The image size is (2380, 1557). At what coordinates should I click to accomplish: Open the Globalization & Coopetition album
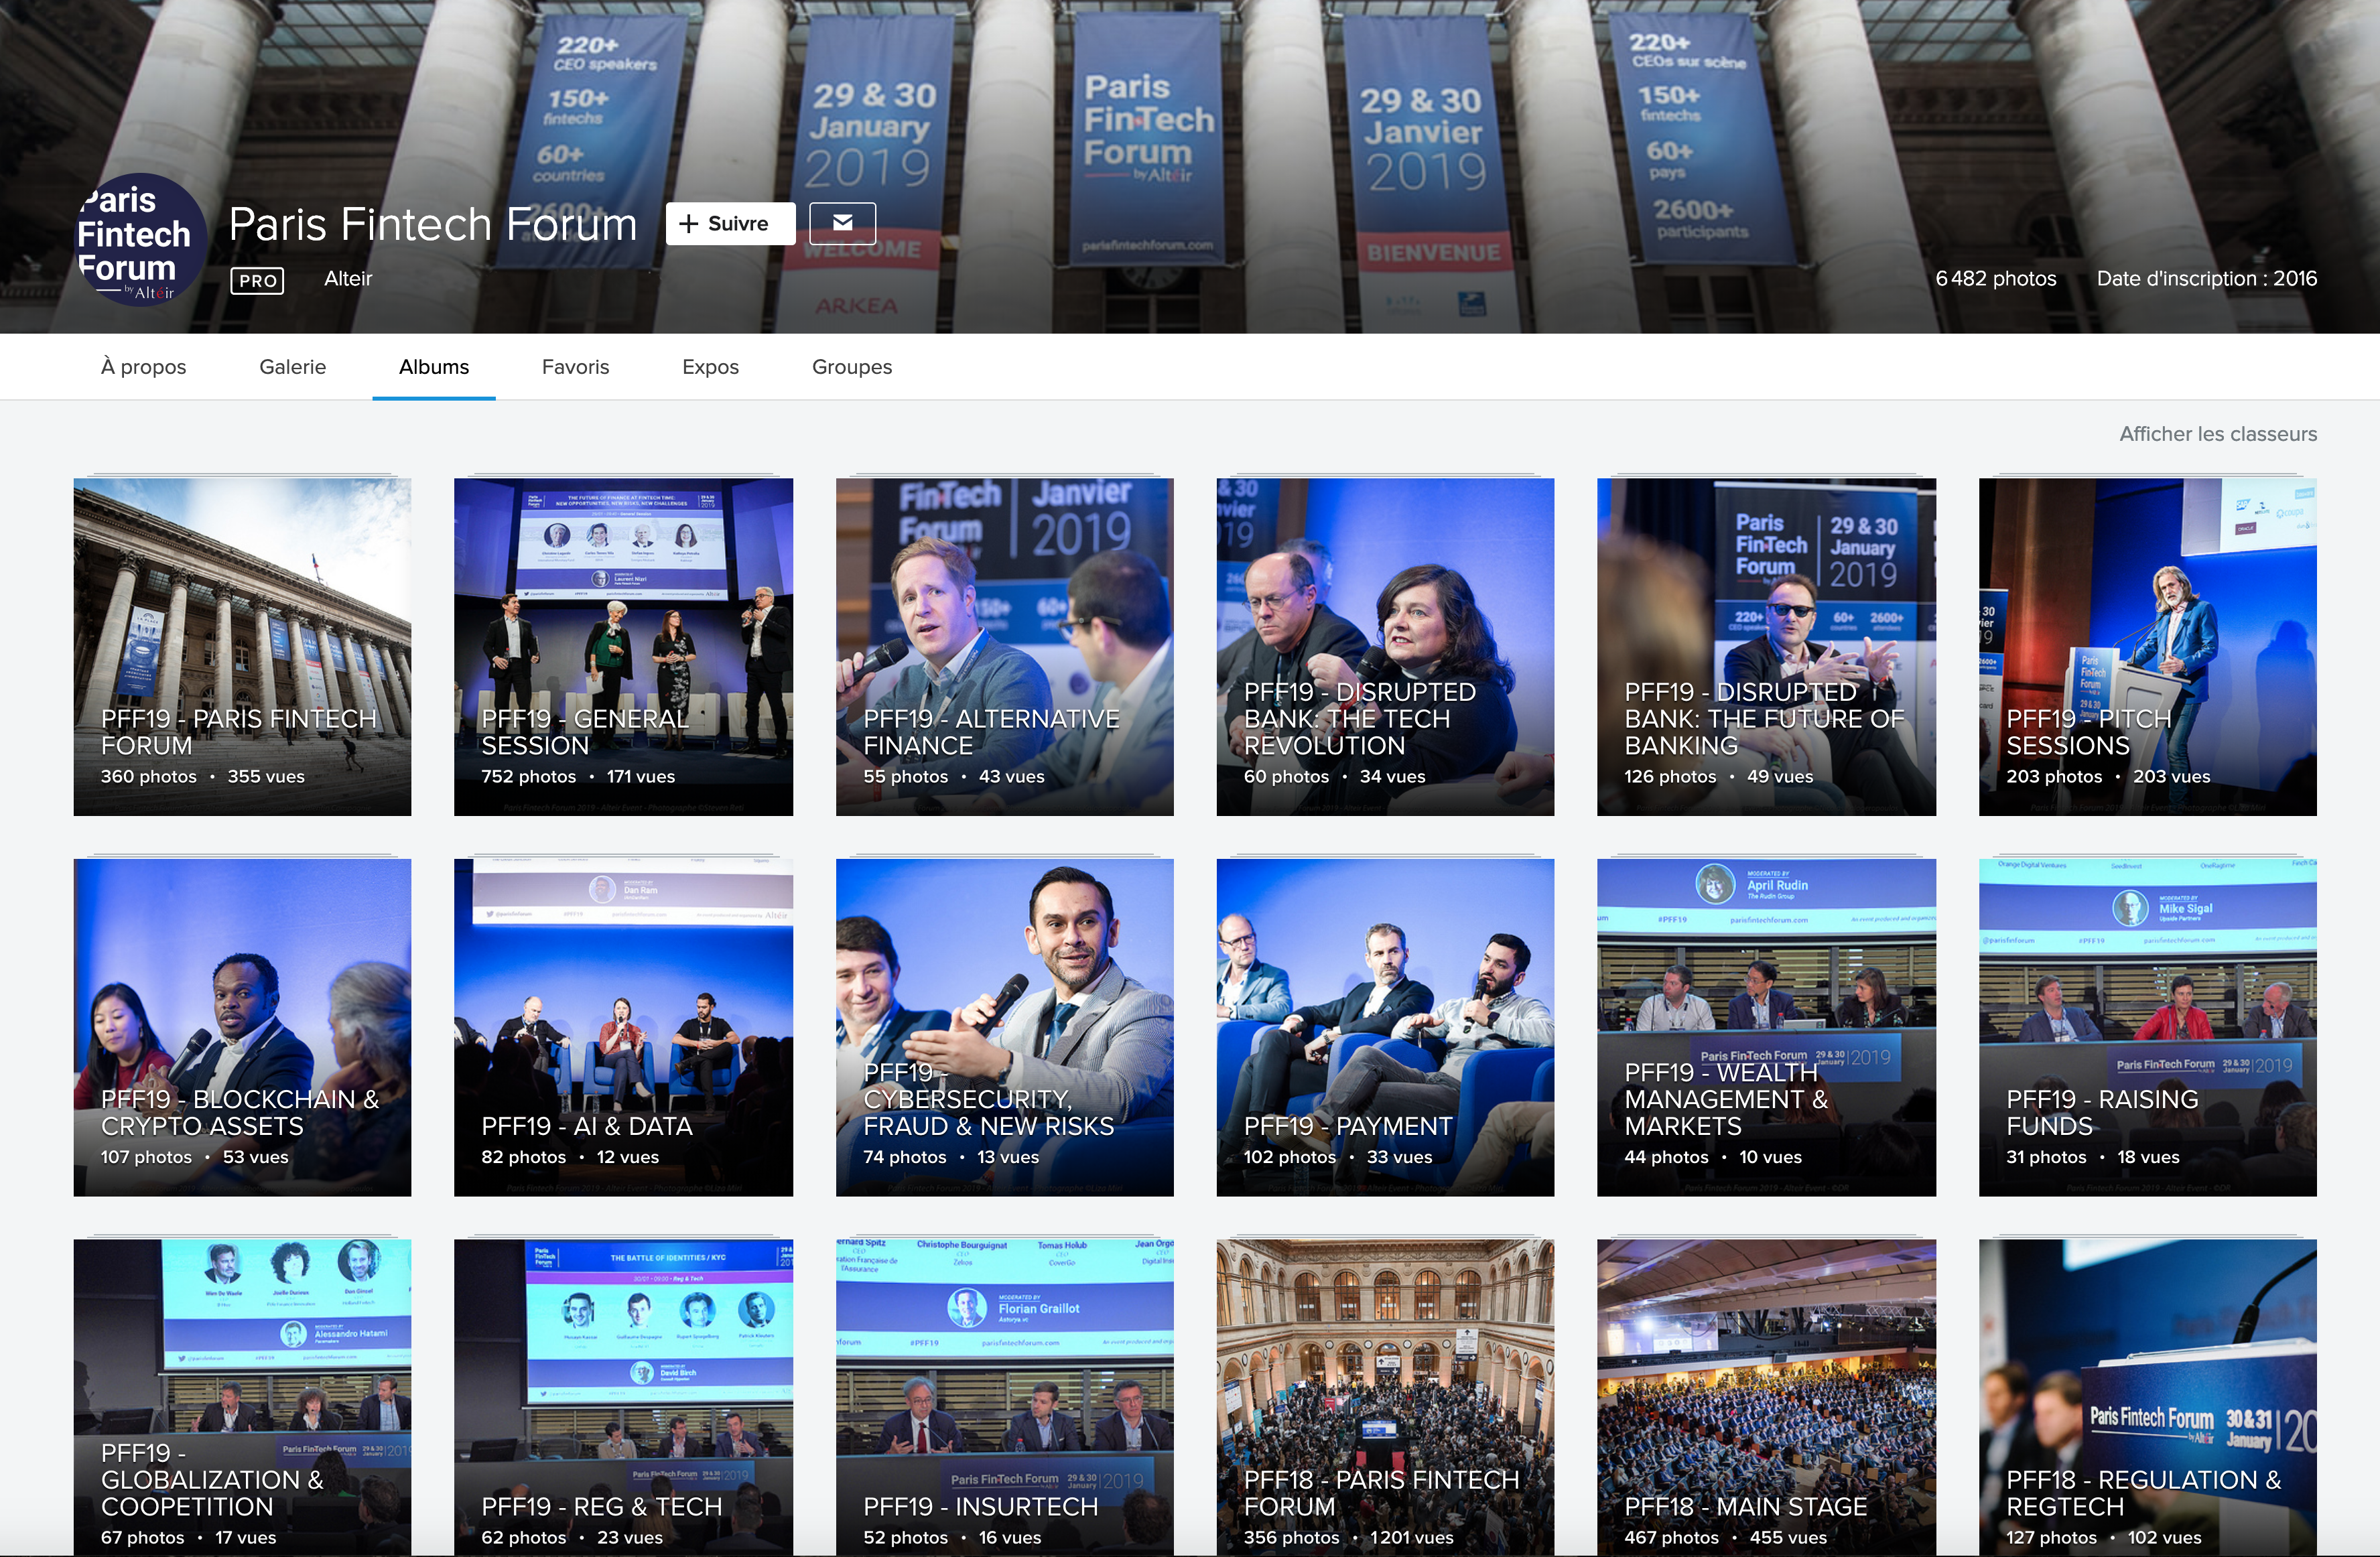pyautogui.click(x=242, y=1397)
